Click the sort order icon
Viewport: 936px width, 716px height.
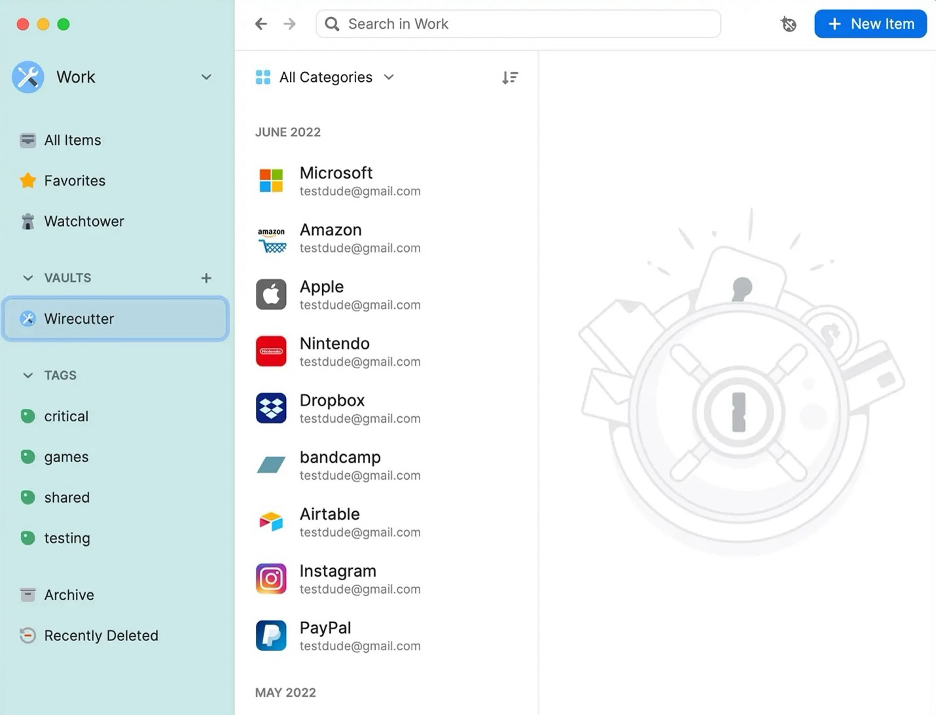point(510,77)
